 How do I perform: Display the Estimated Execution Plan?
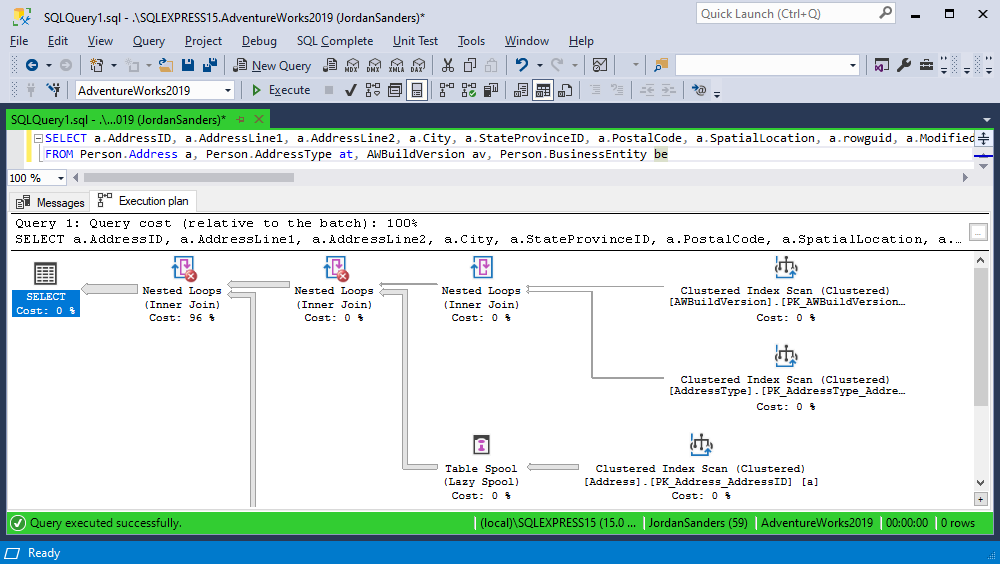point(372,90)
